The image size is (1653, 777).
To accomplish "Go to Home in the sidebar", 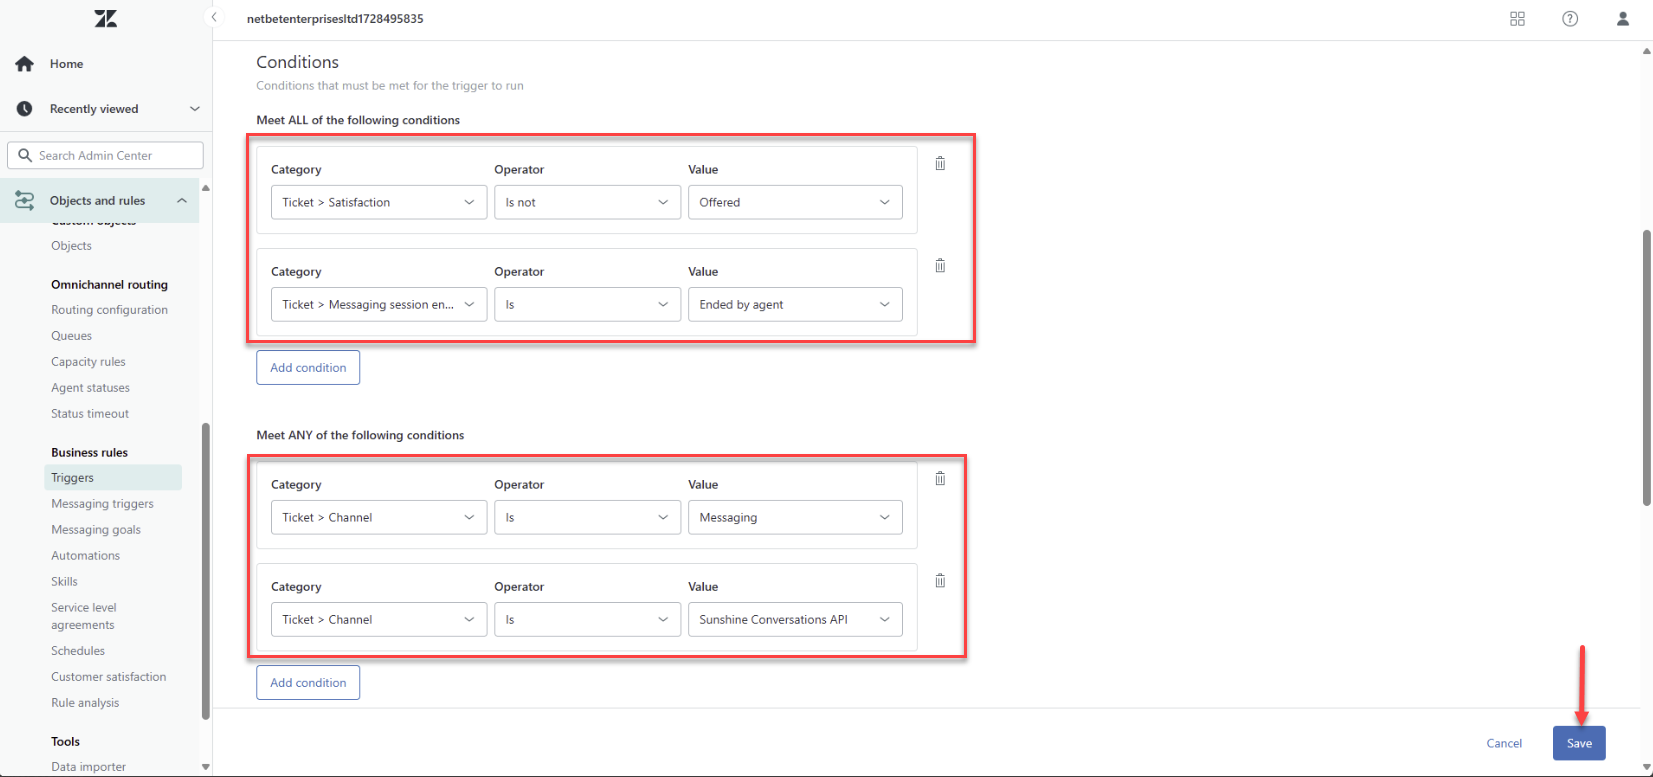I will point(66,64).
